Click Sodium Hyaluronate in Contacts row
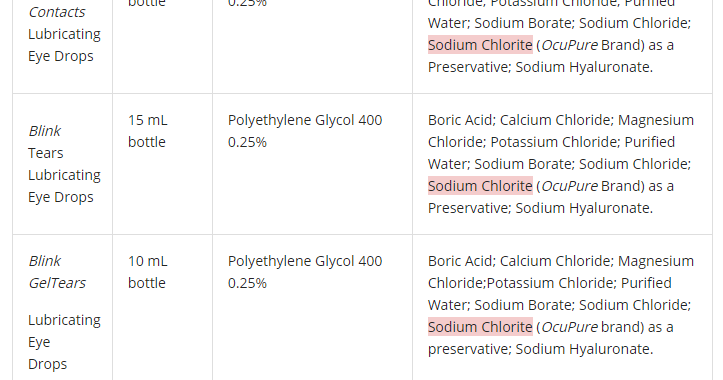 (x=584, y=67)
